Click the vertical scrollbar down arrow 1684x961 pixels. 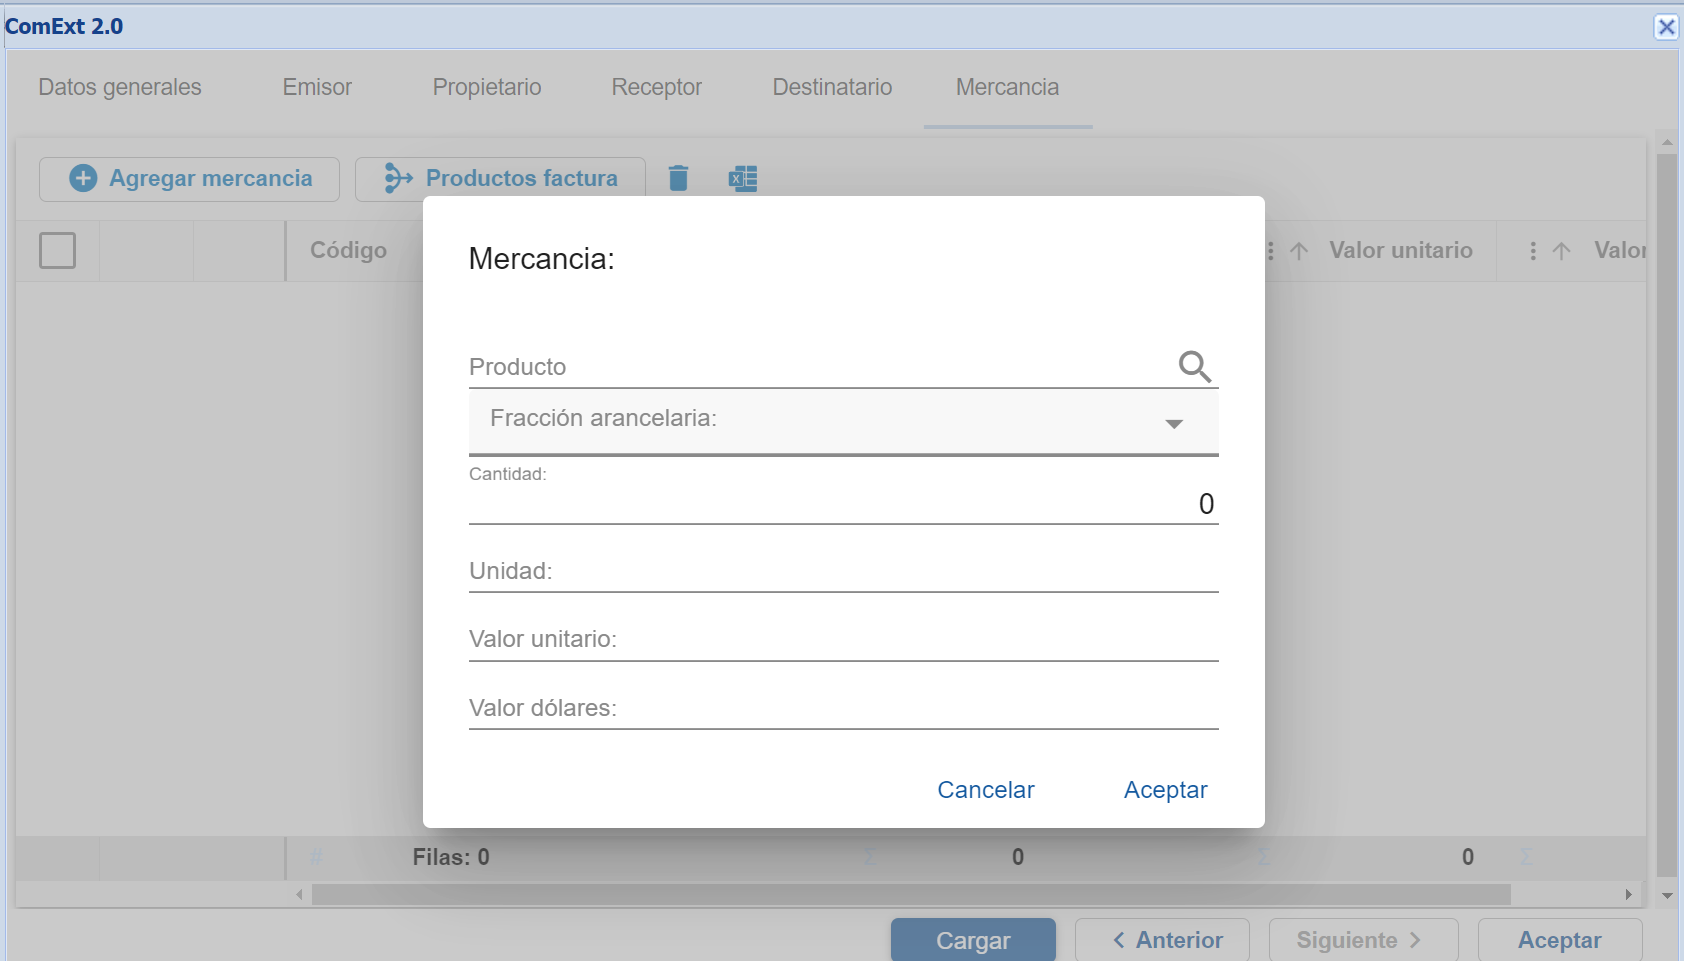coord(1667,896)
